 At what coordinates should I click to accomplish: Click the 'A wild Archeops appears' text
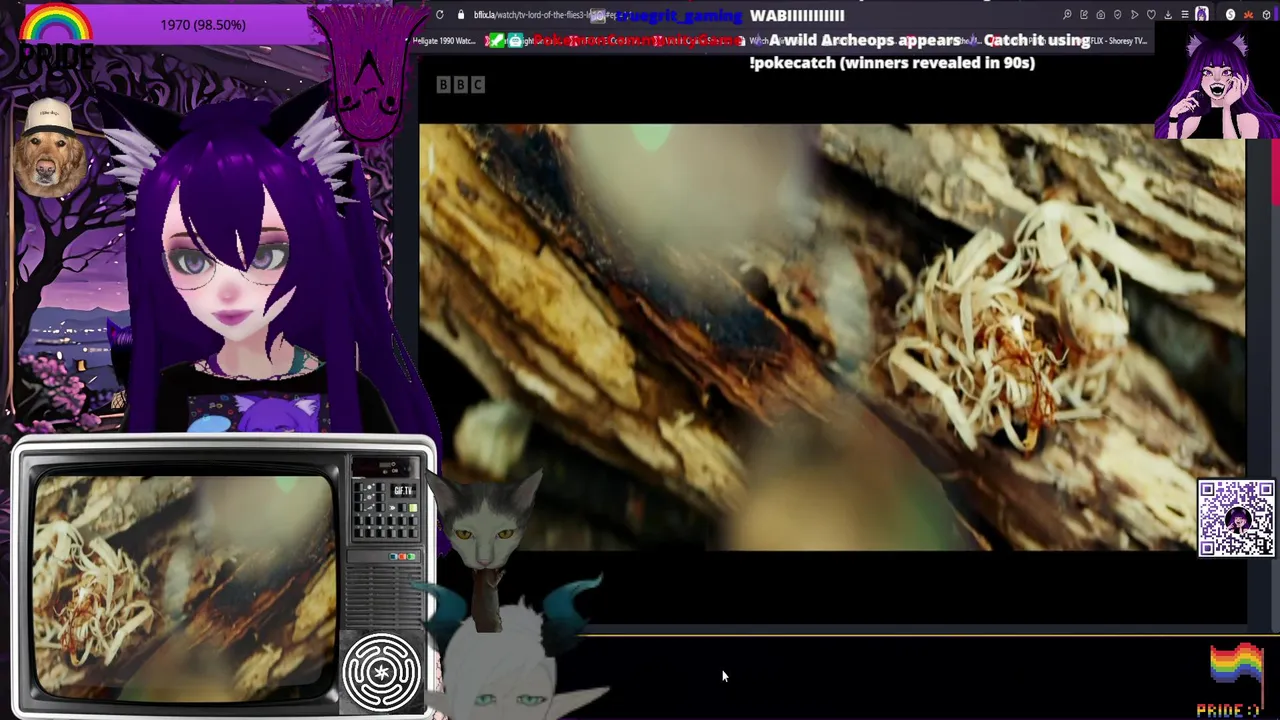865,40
